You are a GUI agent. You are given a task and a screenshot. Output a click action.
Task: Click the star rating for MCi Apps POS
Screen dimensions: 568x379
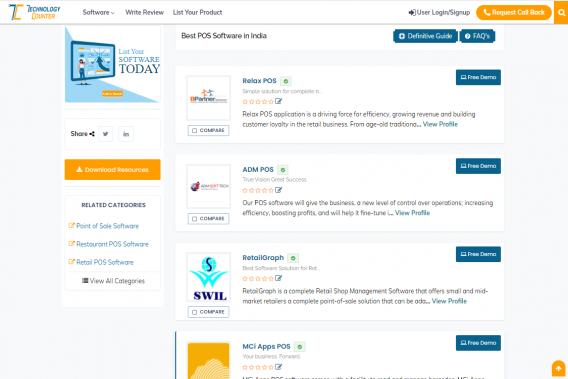point(258,367)
